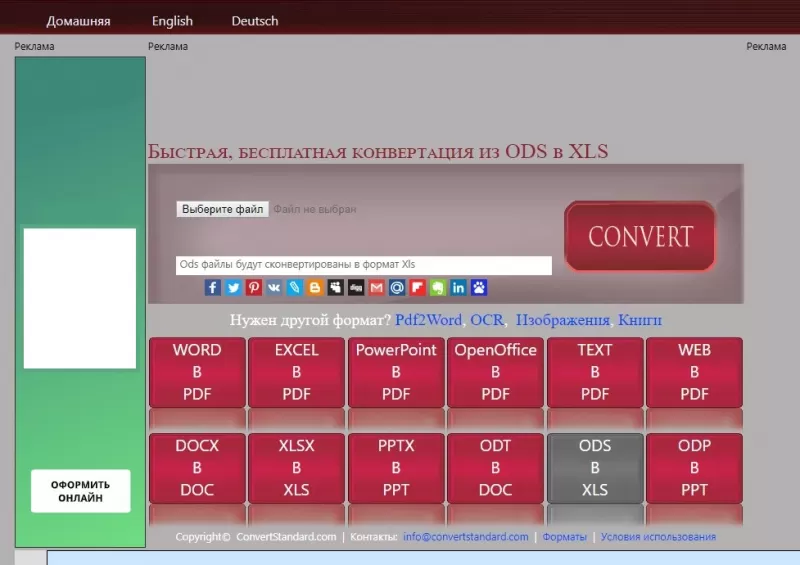Share via the Twitter bird icon

pyautogui.click(x=233, y=287)
